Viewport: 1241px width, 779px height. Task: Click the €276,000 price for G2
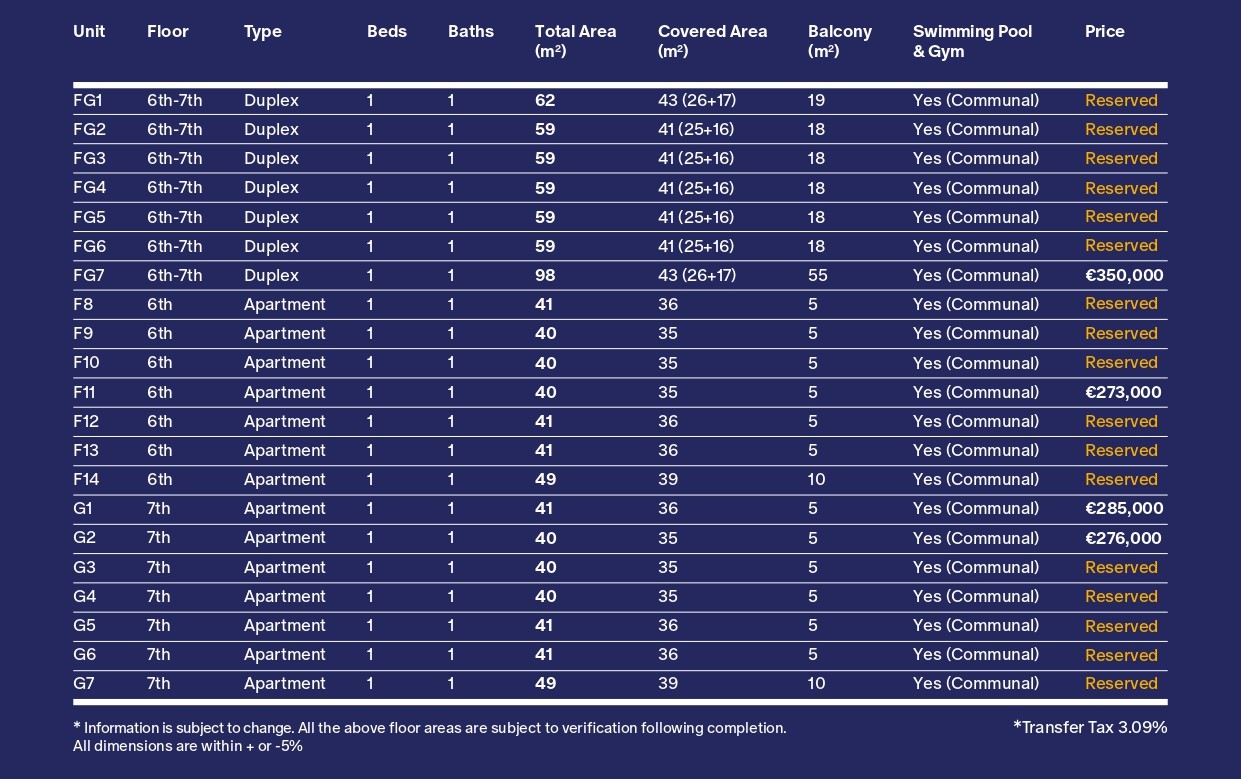pos(1123,538)
